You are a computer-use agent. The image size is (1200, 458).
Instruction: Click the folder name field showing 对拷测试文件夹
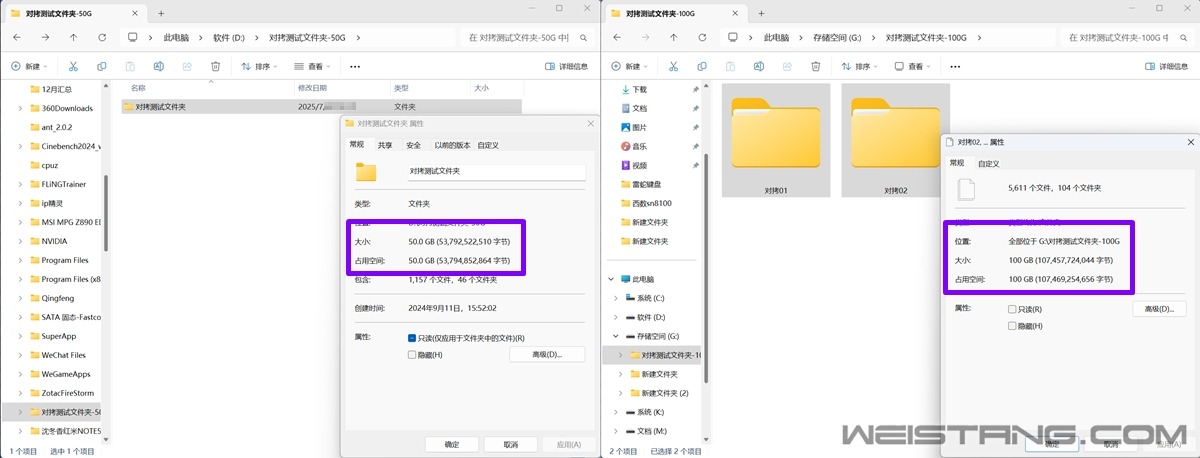click(495, 171)
